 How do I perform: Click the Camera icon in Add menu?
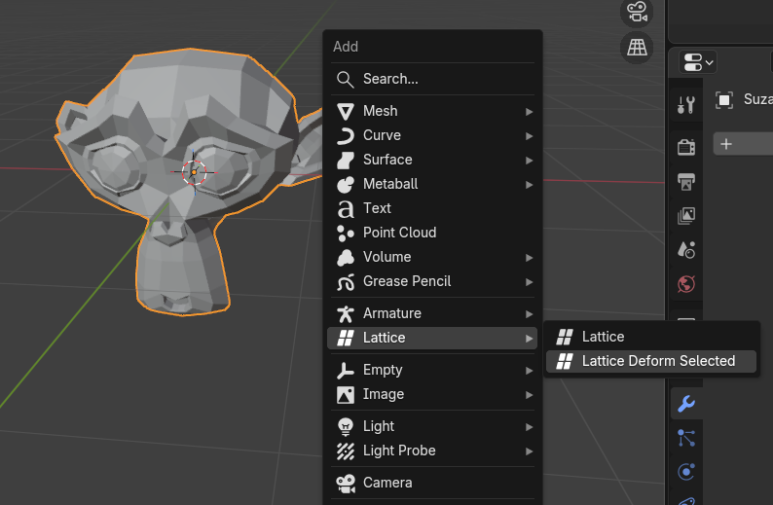click(x=345, y=483)
